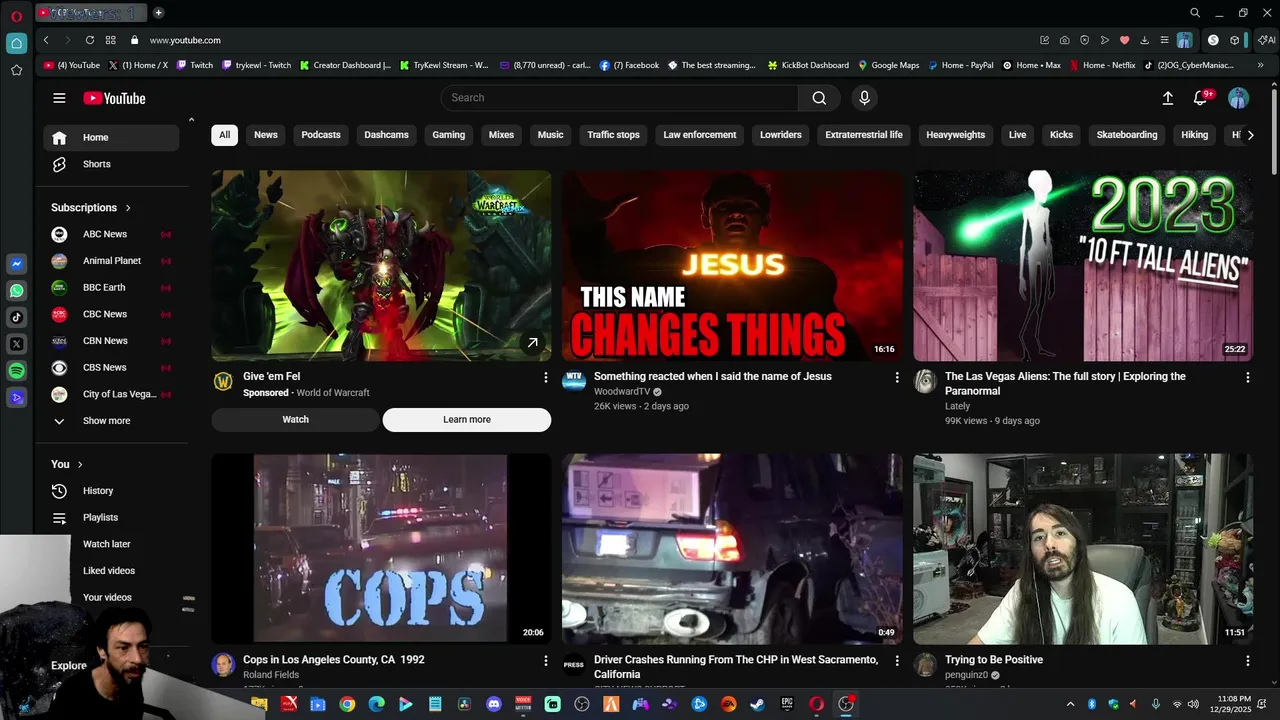This screenshot has height=720, width=1280.
Task: Open the 10 FT Tall Aliens thumbnail
Action: [x=1083, y=265]
